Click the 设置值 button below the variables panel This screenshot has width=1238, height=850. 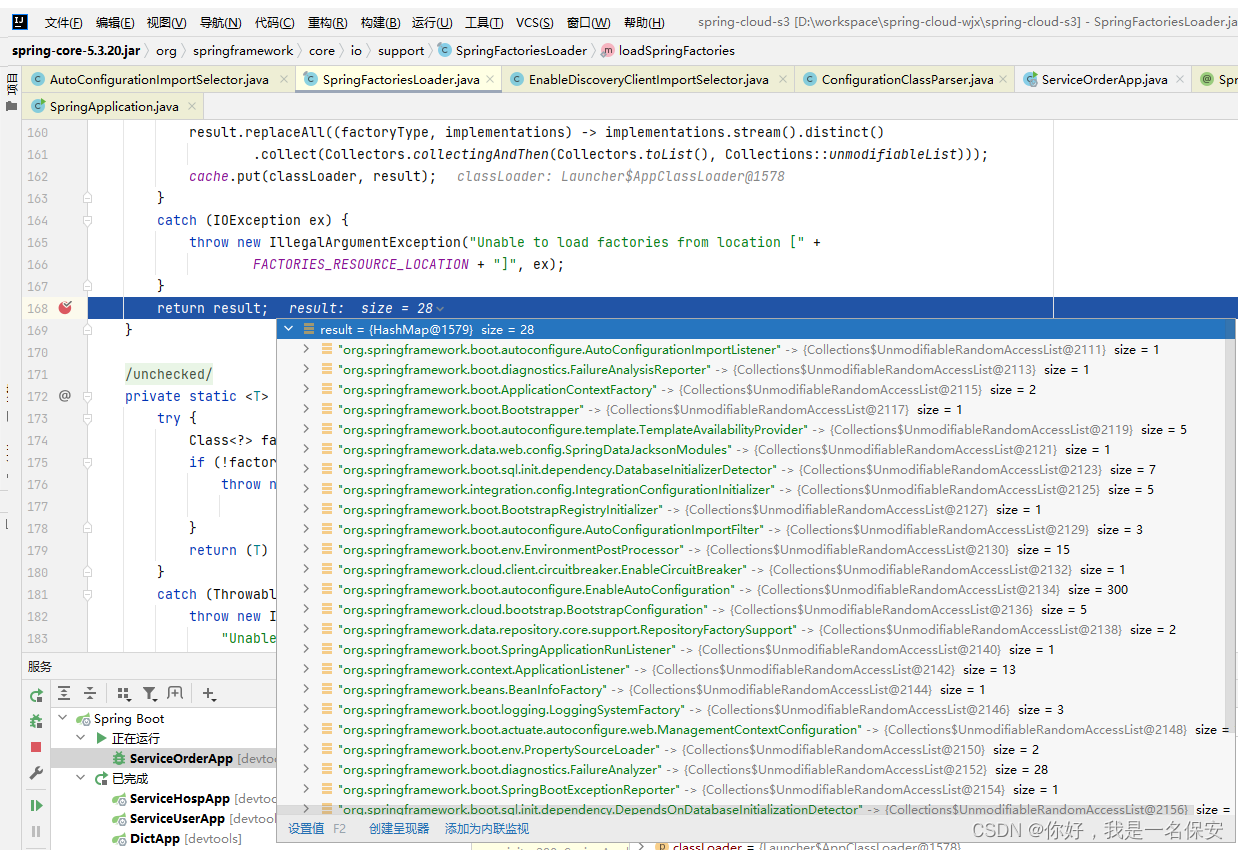pyautogui.click(x=305, y=828)
